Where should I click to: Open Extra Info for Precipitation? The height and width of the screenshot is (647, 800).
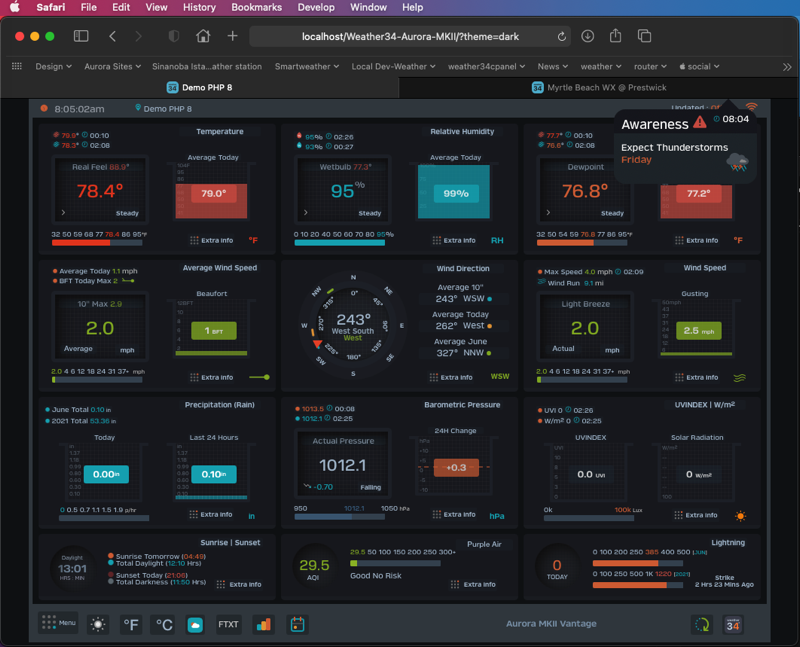tap(211, 514)
